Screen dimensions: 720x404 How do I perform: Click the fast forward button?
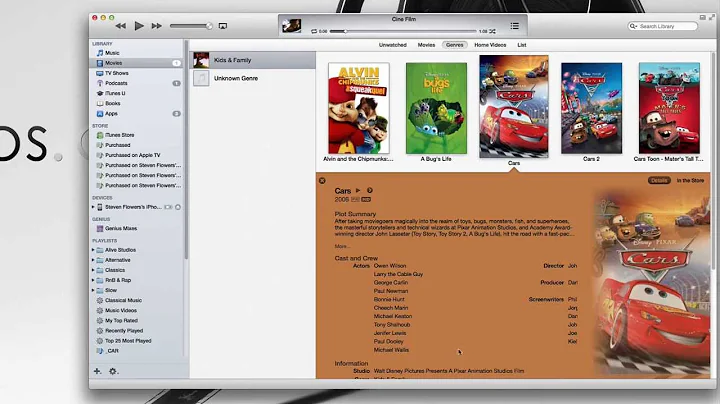tap(157, 26)
